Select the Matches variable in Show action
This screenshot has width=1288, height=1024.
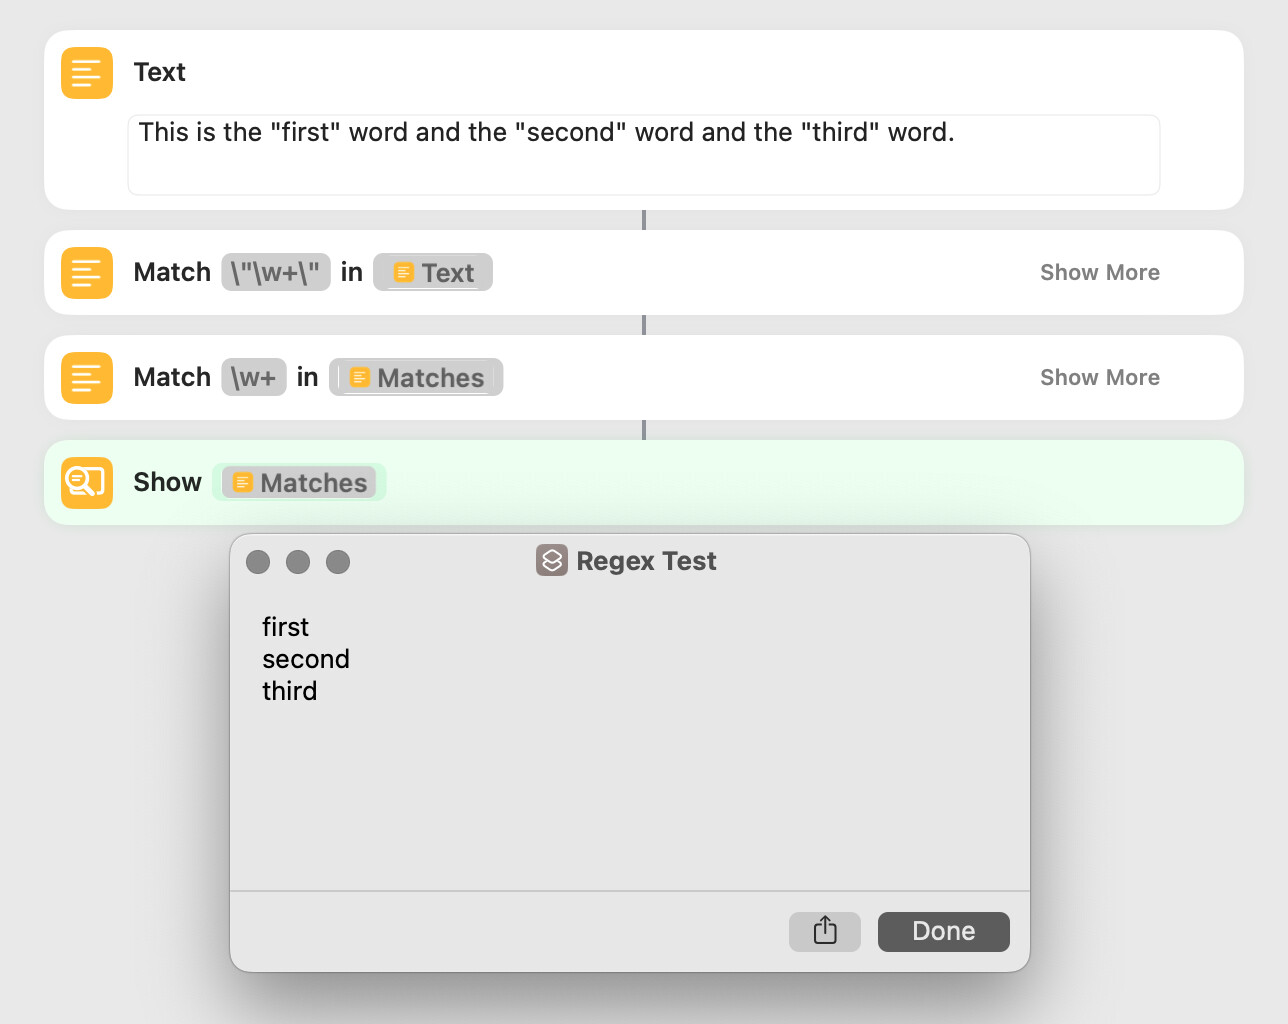(x=299, y=482)
